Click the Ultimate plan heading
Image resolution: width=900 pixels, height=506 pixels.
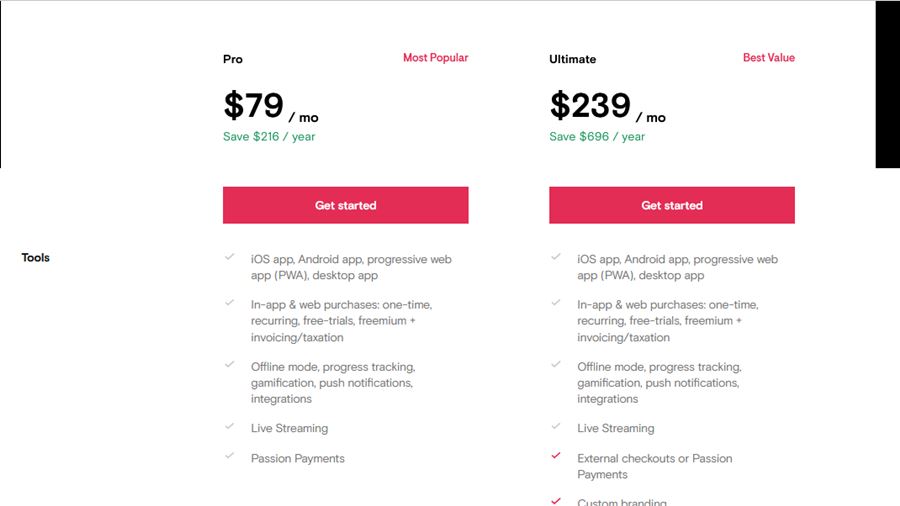(572, 60)
